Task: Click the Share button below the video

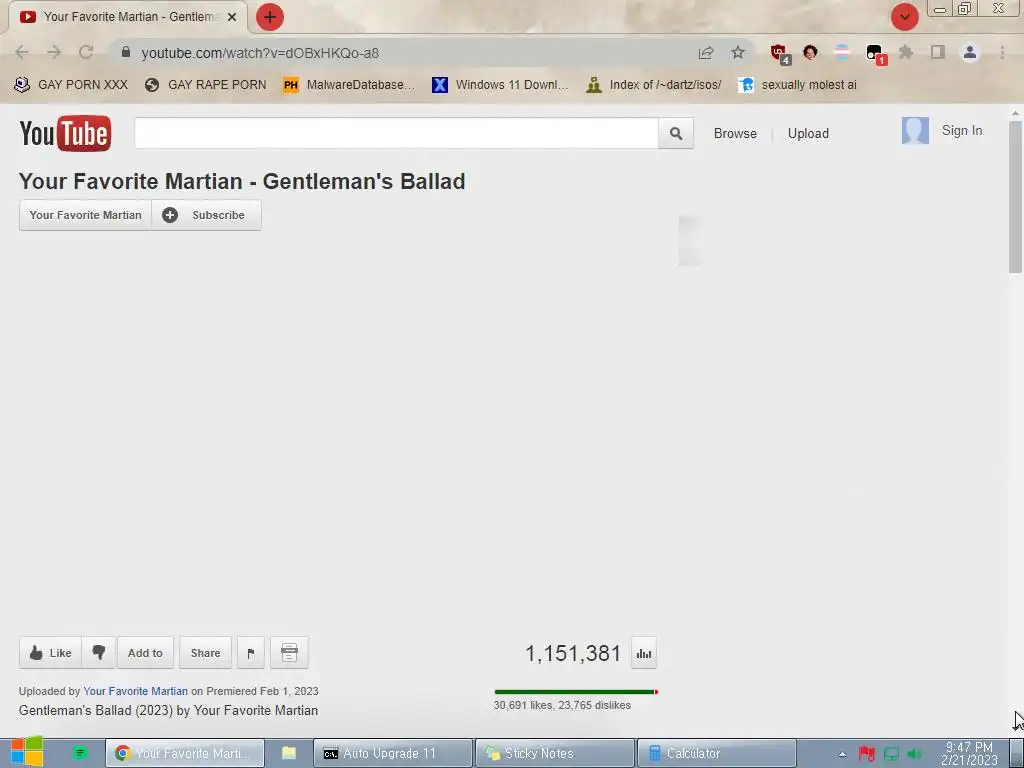Action: (205, 652)
